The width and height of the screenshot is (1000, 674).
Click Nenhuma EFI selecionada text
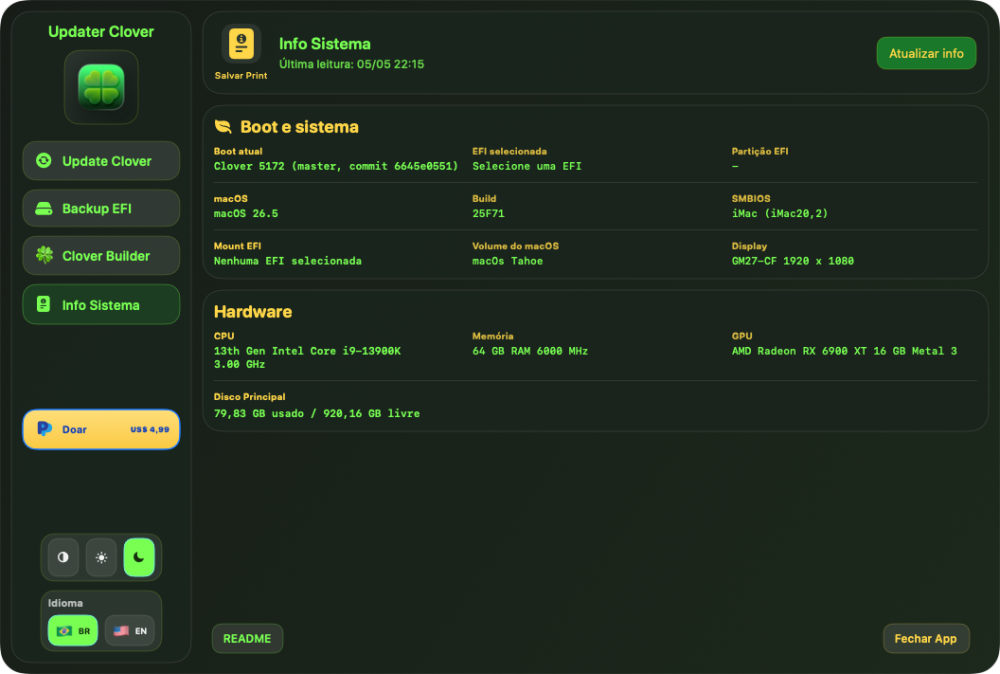(x=288, y=260)
